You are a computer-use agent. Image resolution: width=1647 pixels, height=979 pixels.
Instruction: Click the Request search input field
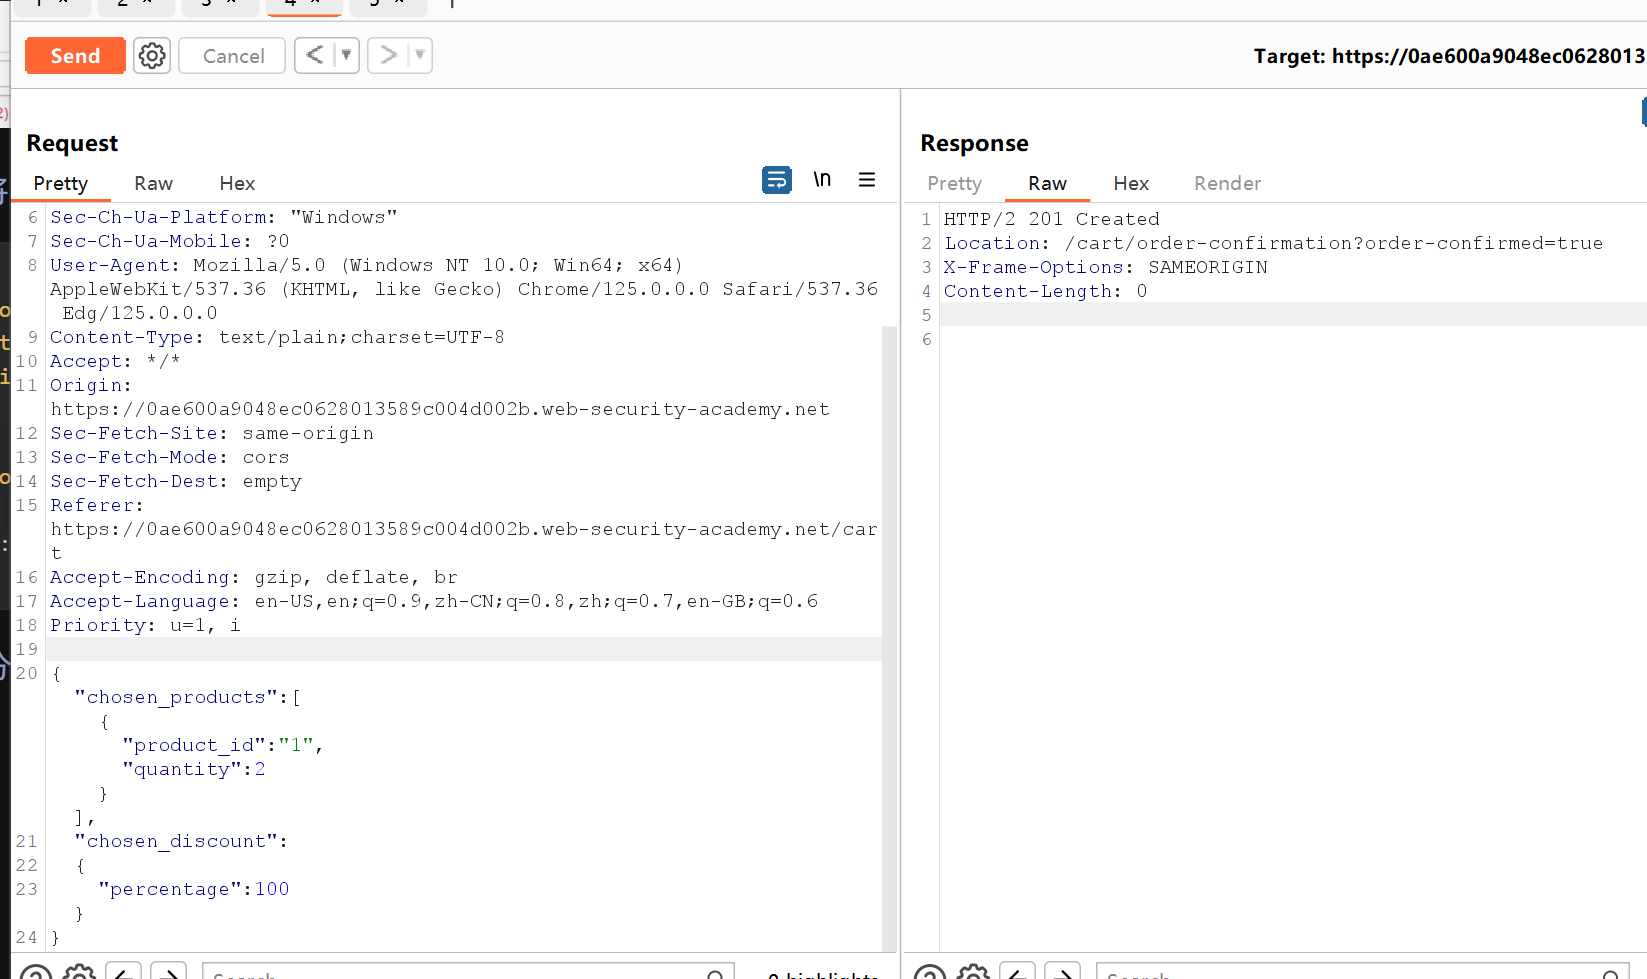tap(468, 972)
